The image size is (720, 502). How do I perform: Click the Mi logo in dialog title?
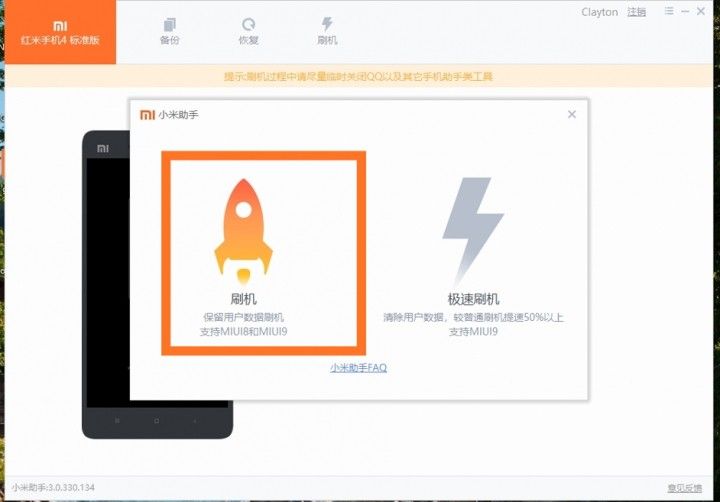click(x=147, y=115)
